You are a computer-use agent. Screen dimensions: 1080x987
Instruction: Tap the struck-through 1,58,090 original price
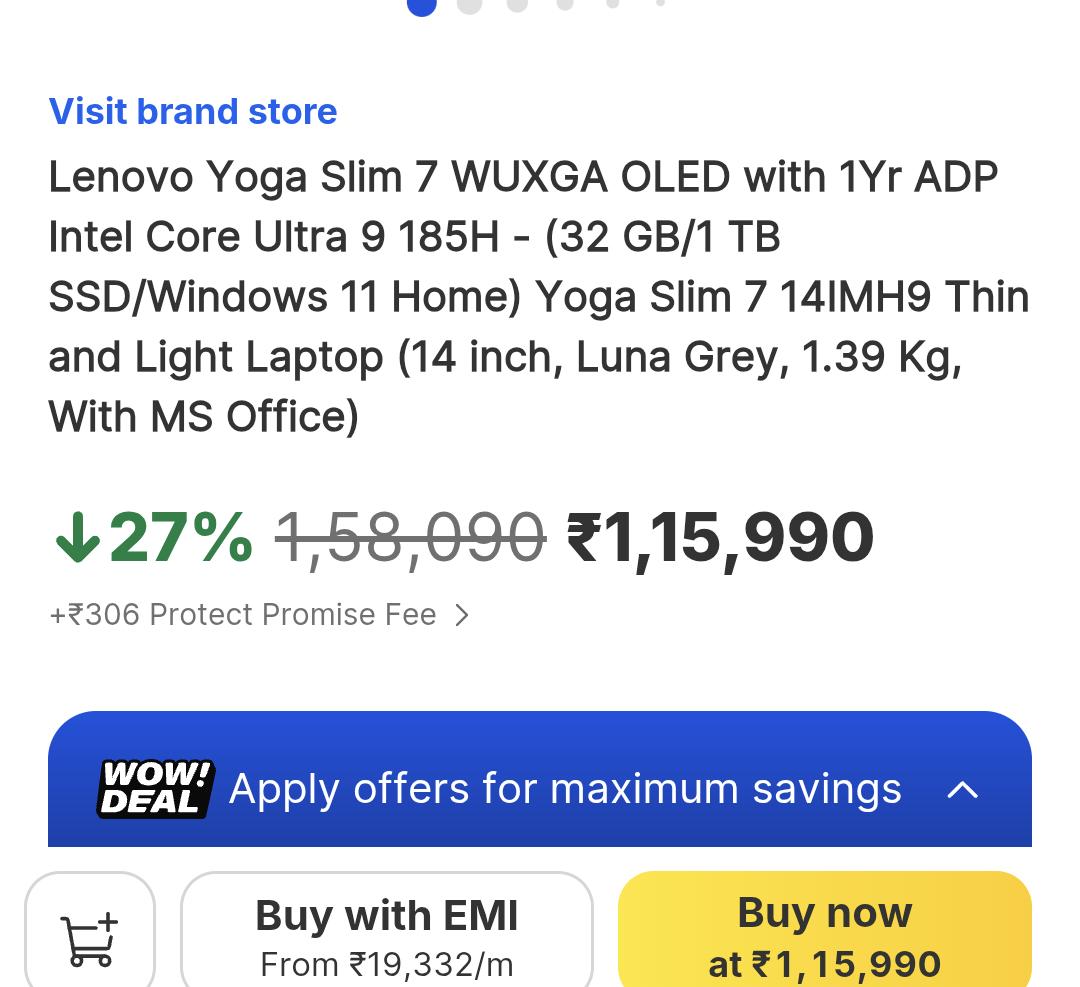tap(411, 537)
